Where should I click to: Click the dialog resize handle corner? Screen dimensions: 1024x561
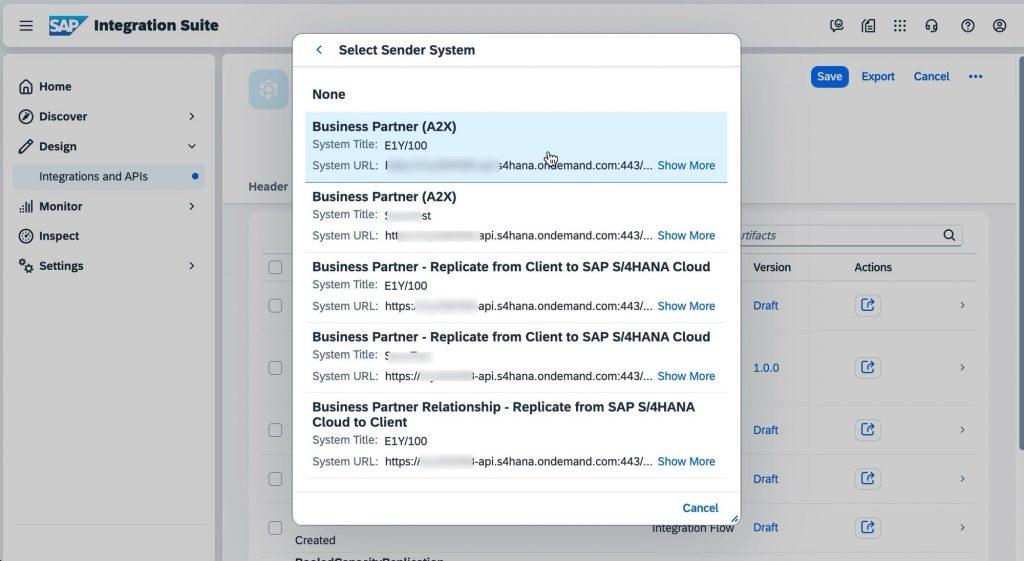coord(734,519)
